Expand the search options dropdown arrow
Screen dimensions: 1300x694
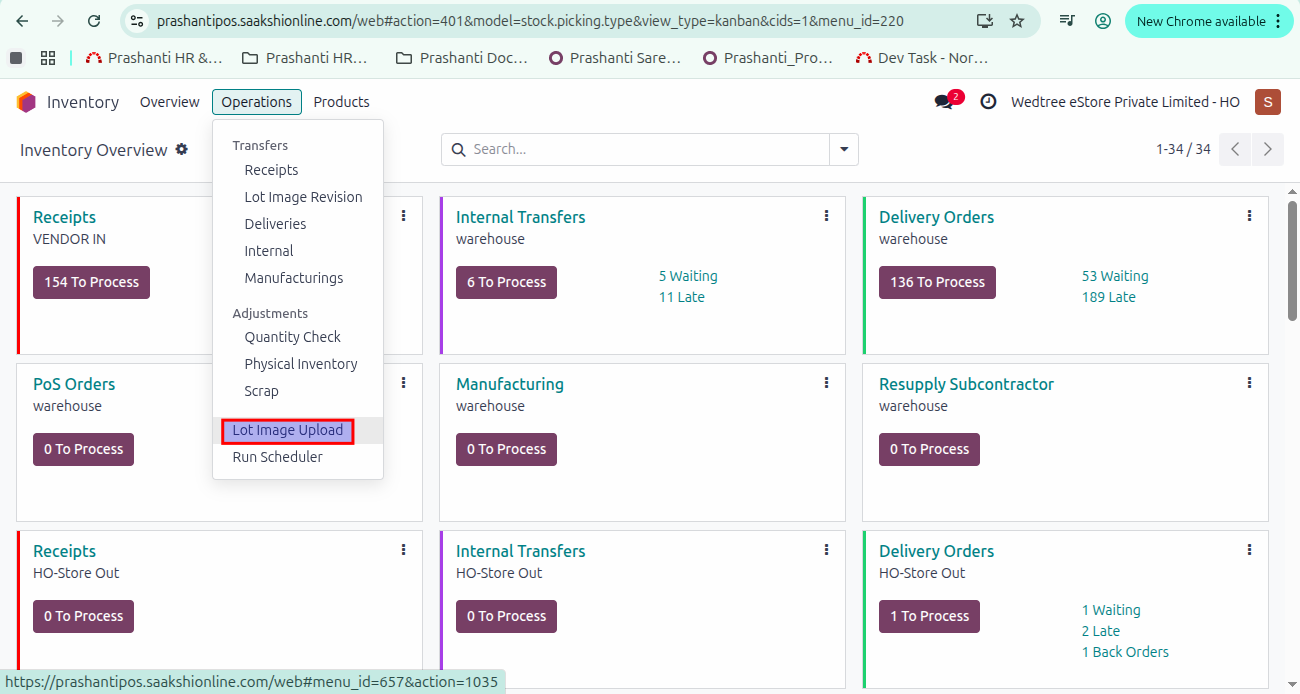click(x=844, y=149)
